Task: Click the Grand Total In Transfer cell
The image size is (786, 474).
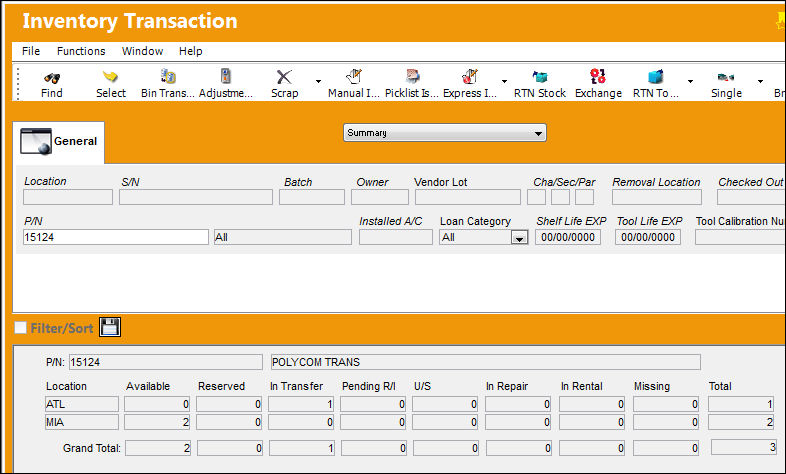Action: 302,447
